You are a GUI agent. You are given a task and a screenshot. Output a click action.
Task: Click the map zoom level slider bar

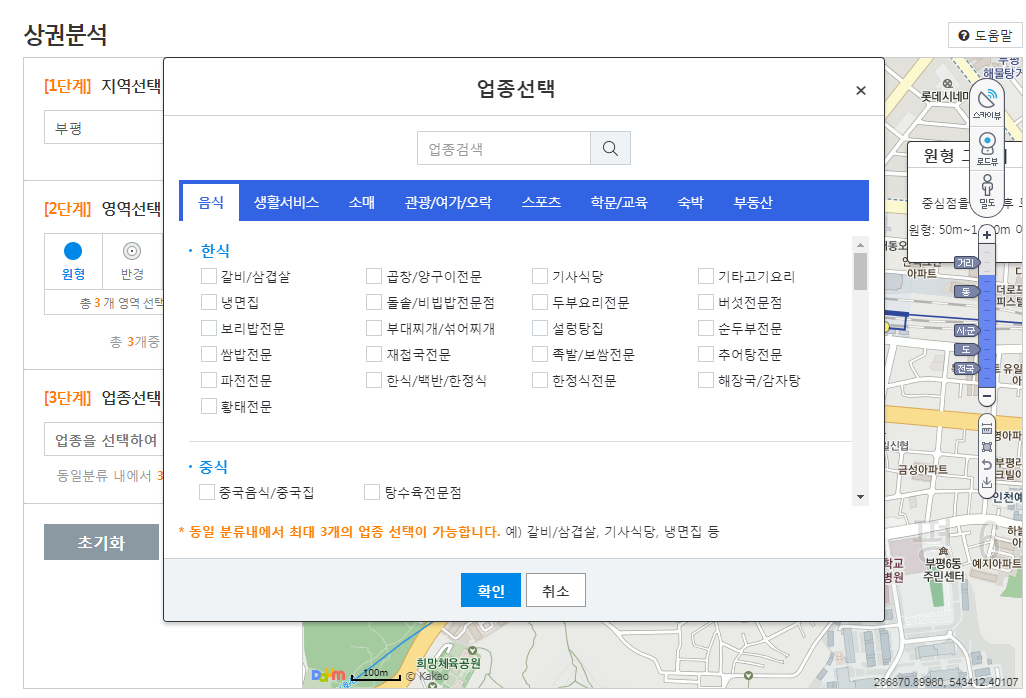[987, 315]
